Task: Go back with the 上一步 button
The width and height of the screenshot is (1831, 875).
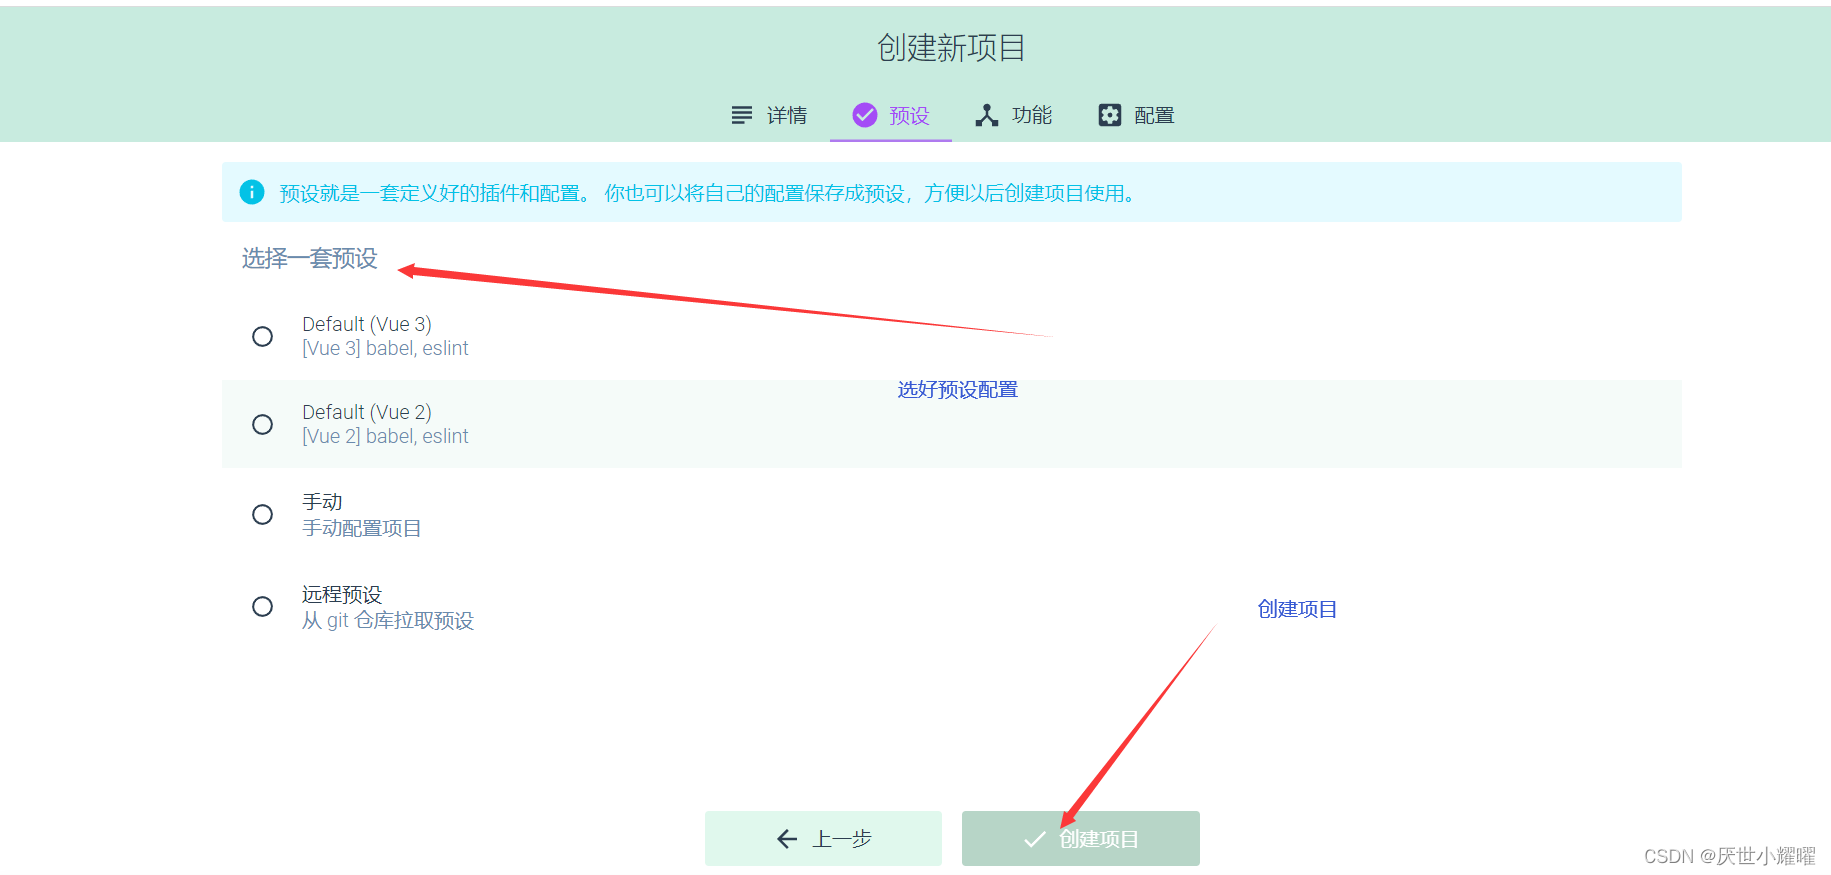Action: (x=823, y=838)
